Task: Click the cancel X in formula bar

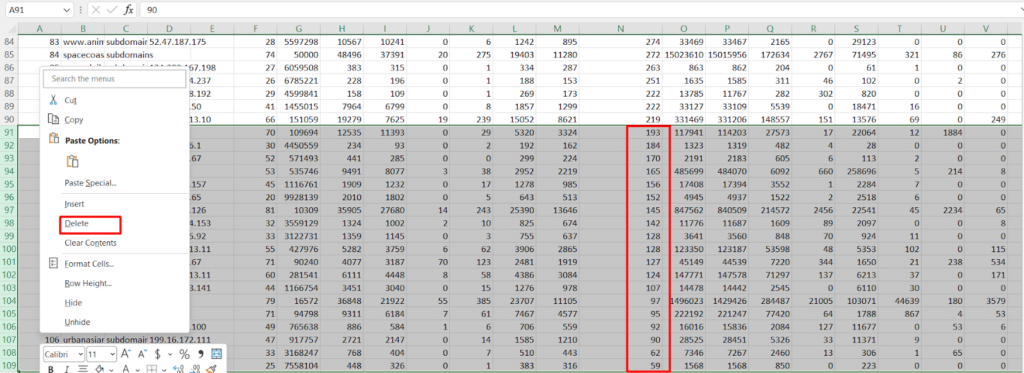Action: coord(96,10)
